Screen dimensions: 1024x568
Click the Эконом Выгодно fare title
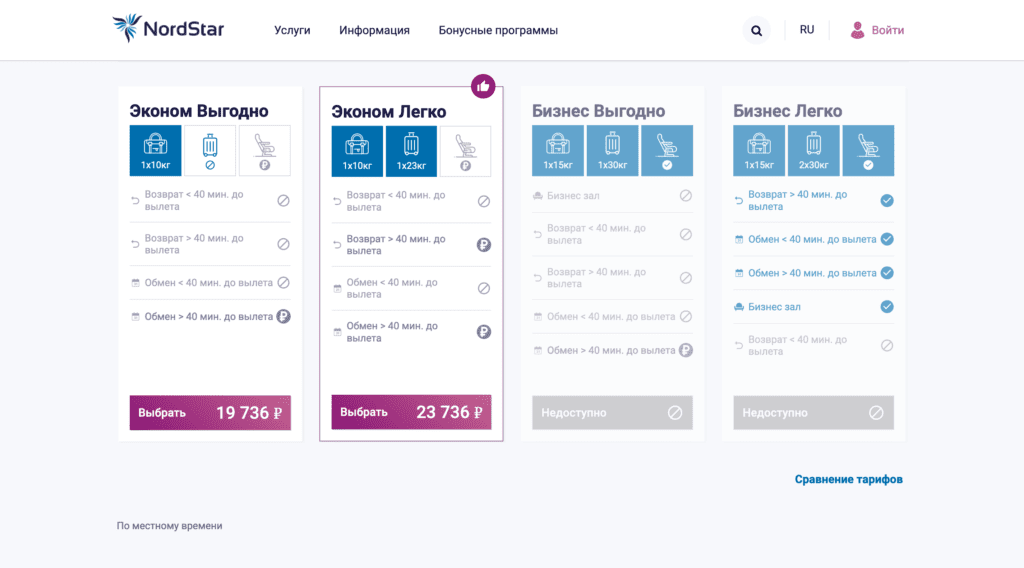pyautogui.click(x=199, y=111)
